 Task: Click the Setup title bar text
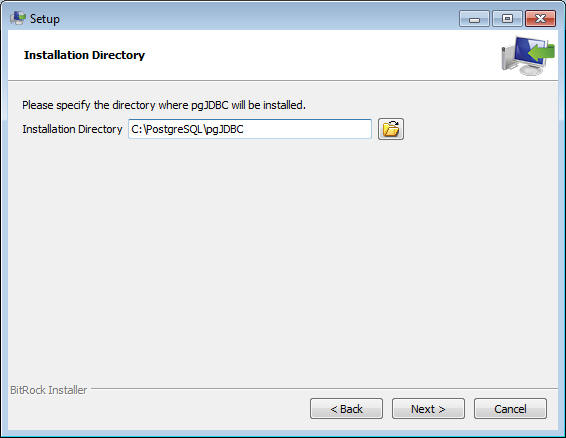(x=45, y=19)
